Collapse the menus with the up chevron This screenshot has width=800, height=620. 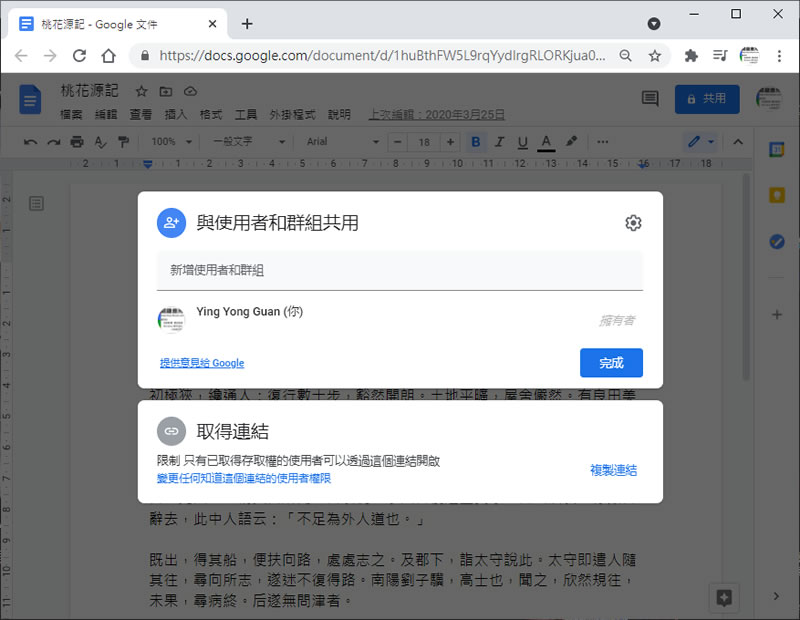click(x=738, y=142)
